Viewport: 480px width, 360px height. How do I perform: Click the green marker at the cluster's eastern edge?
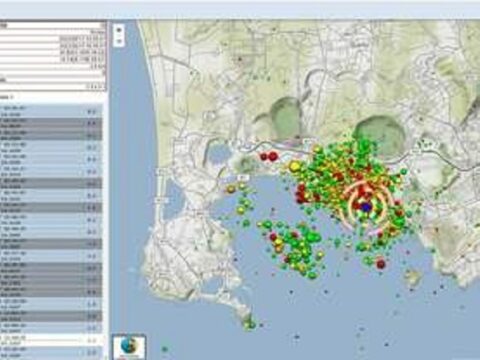tap(404, 172)
